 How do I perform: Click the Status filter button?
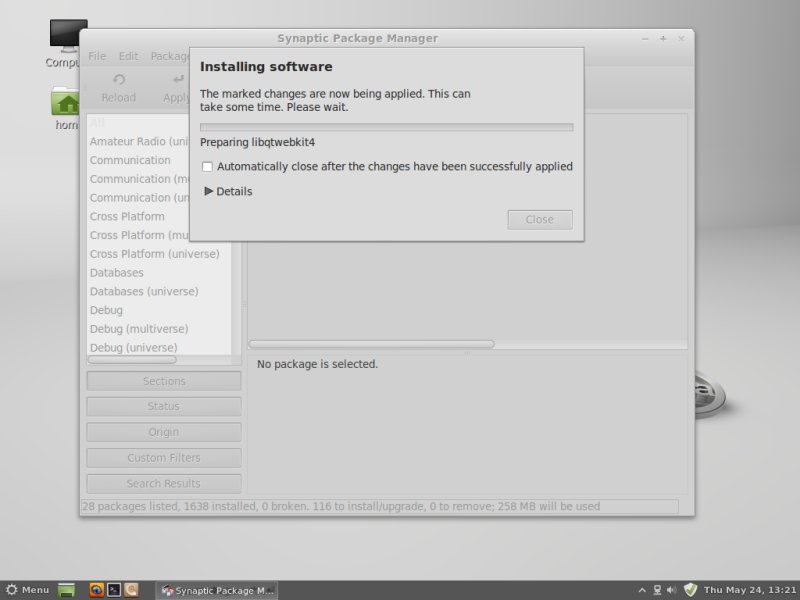click(x=164, y=407)
